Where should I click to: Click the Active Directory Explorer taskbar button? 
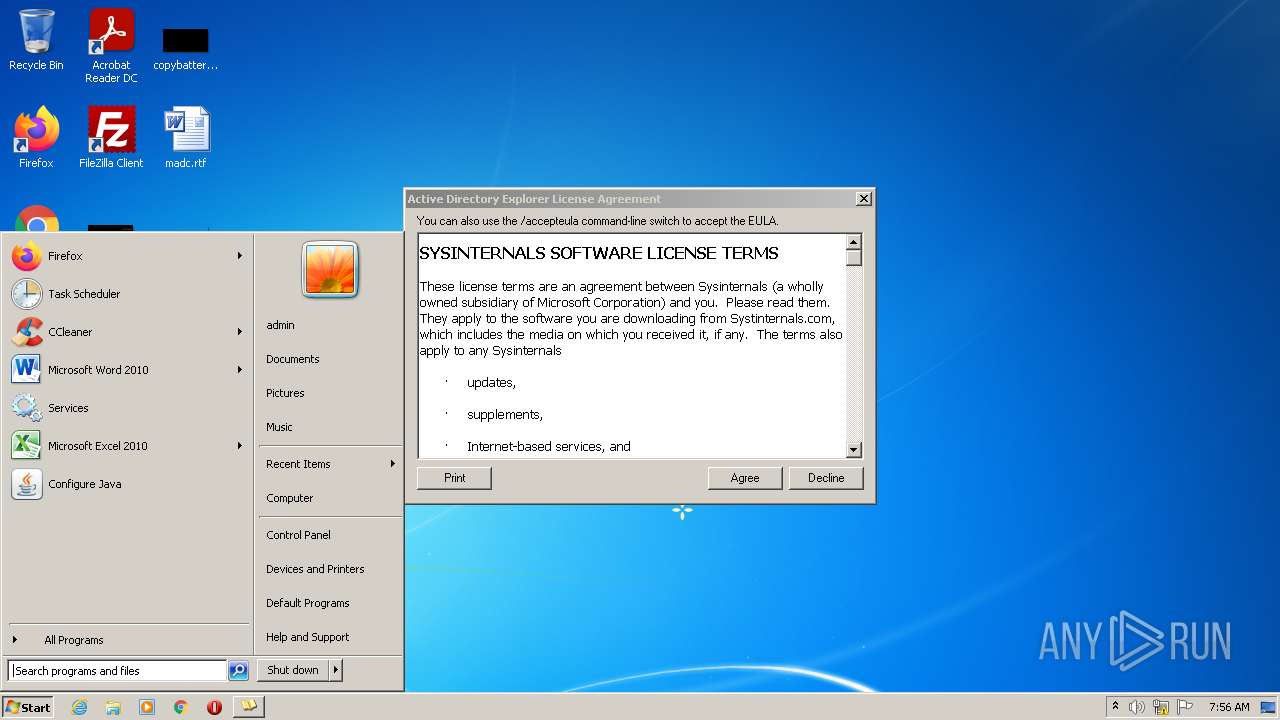tap(248, 707)
